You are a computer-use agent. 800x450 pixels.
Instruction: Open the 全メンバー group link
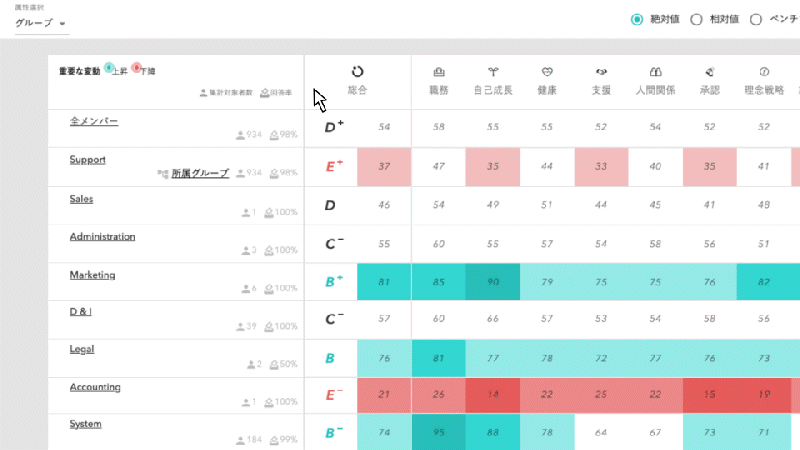(x=94, y=121)
